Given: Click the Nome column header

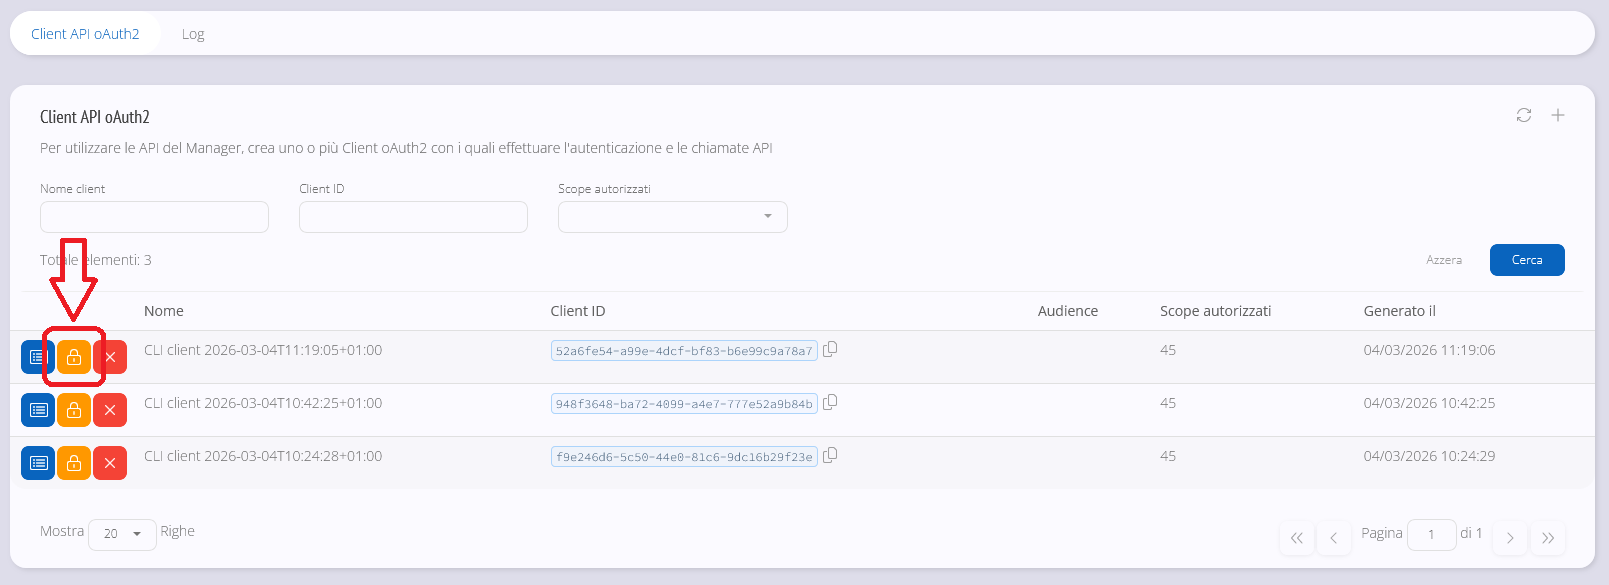Looking at the screenshot, I should tap(164, 311).
